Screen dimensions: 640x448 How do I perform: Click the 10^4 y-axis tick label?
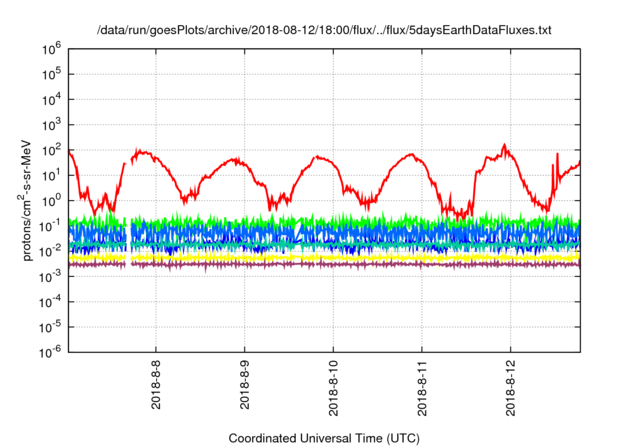point(51,100)
